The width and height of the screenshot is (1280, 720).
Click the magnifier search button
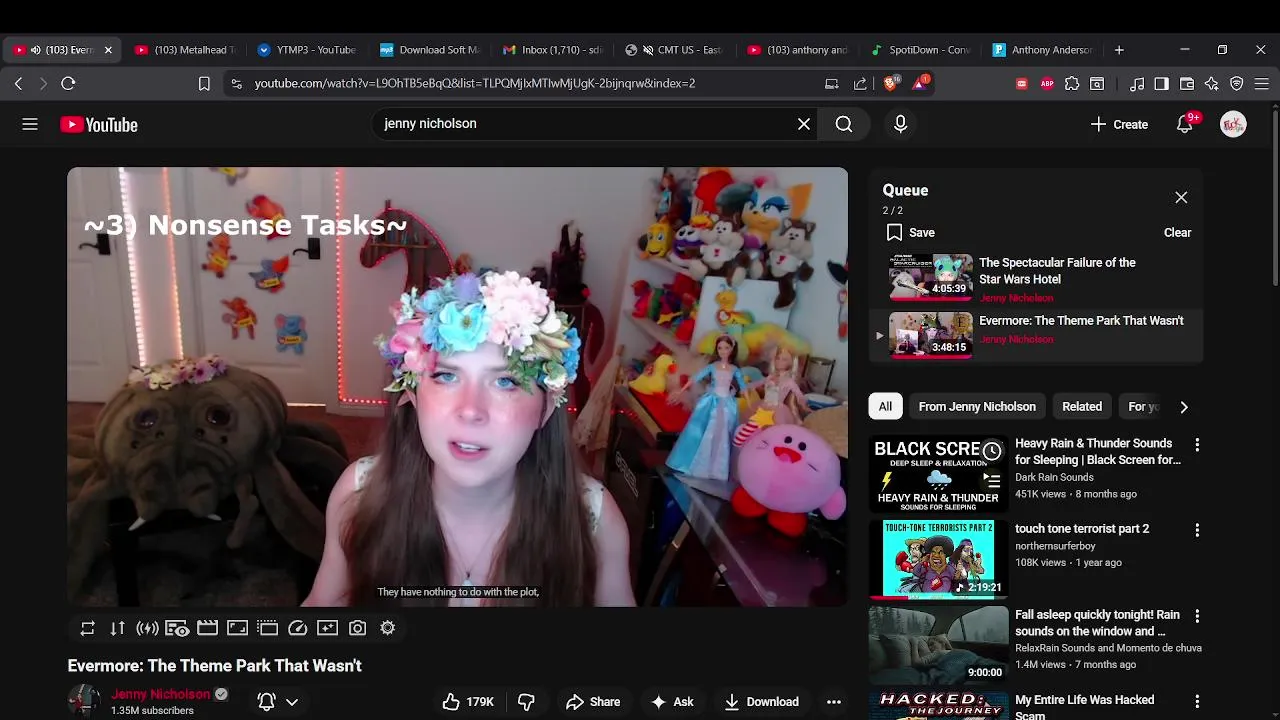click(844, 124)
